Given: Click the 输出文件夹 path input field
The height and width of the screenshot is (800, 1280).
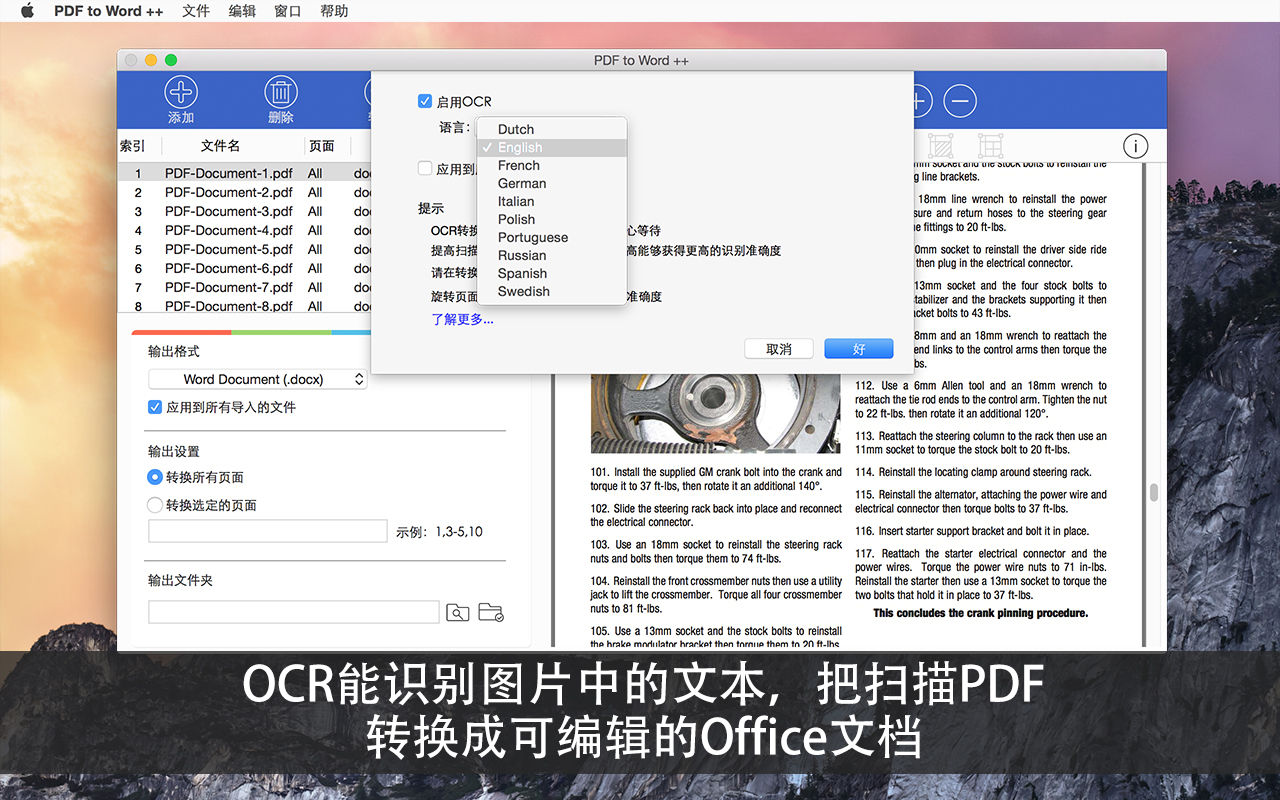Looking at the screenshot, I should [294, 612].
